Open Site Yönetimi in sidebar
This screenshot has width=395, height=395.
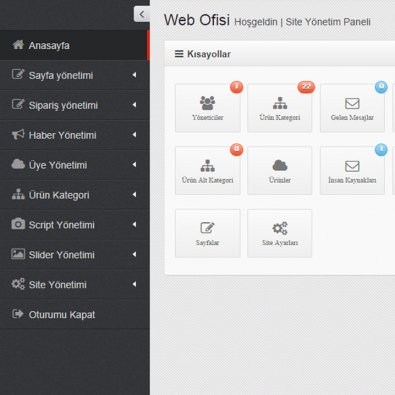(x=75, y=284)
